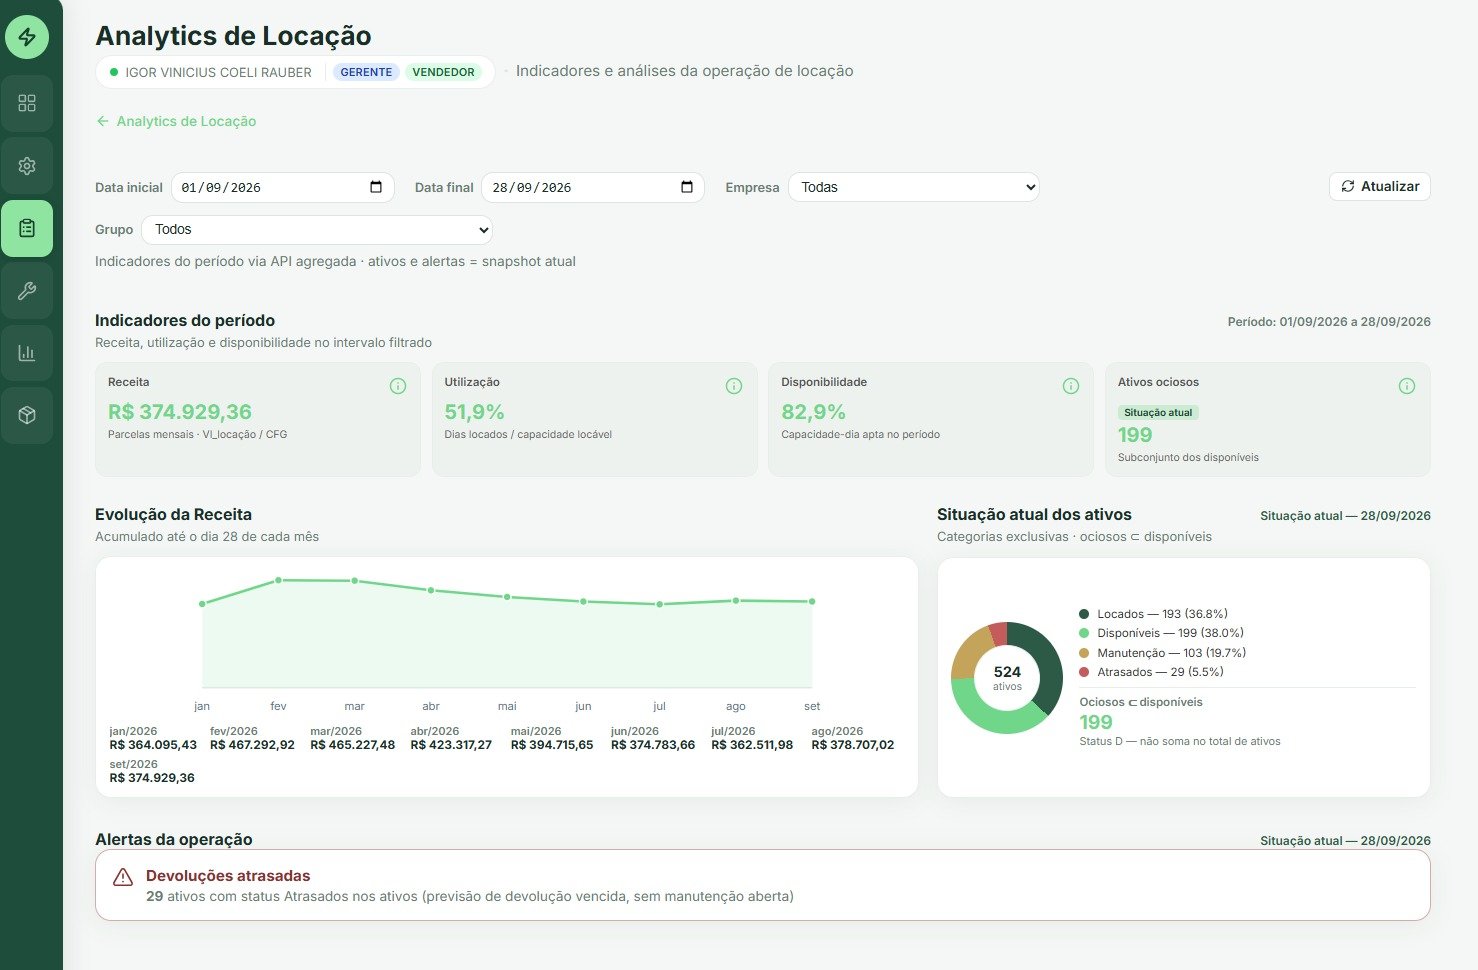Click the fev data point on revenue chart
Image resolution: width=1478 pixels, height=970 pixels.
278,580
